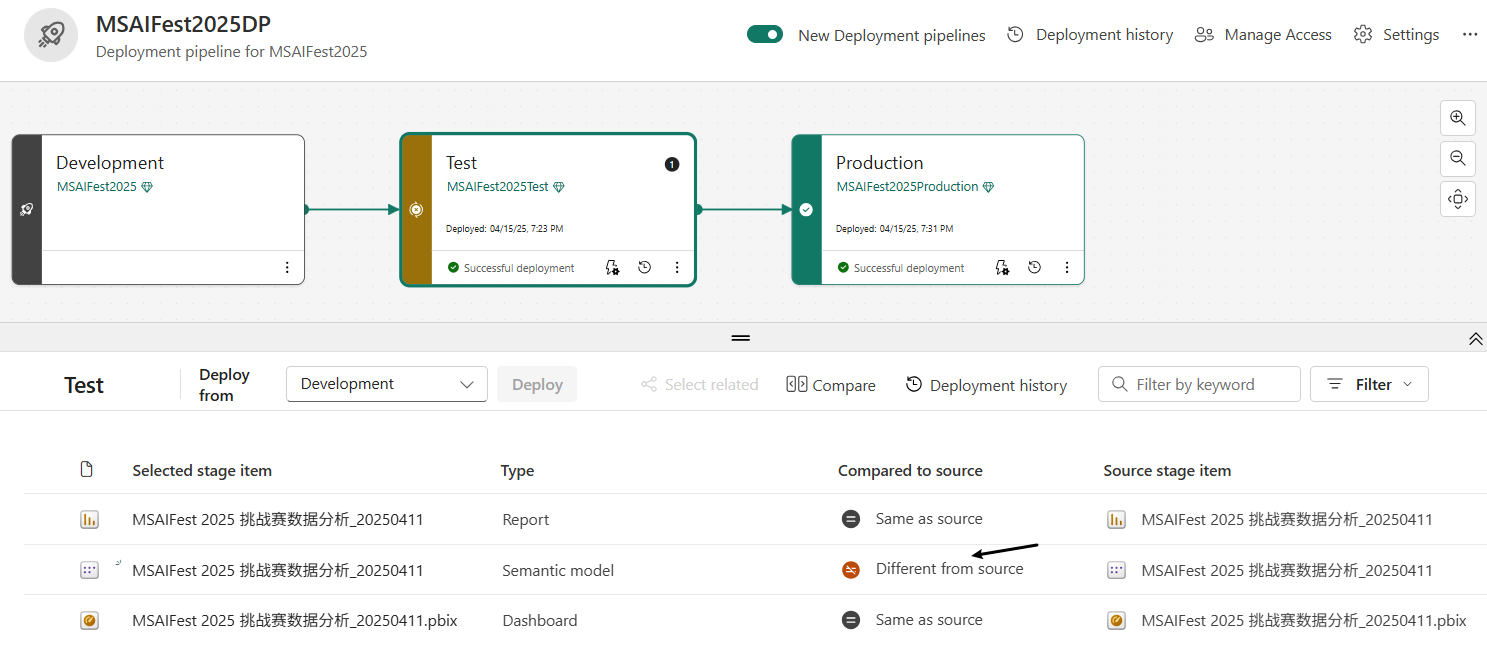Zoom out on the pipeline canvas
The height and width of the screenshot is (650, 1487).
point(1458,158)
